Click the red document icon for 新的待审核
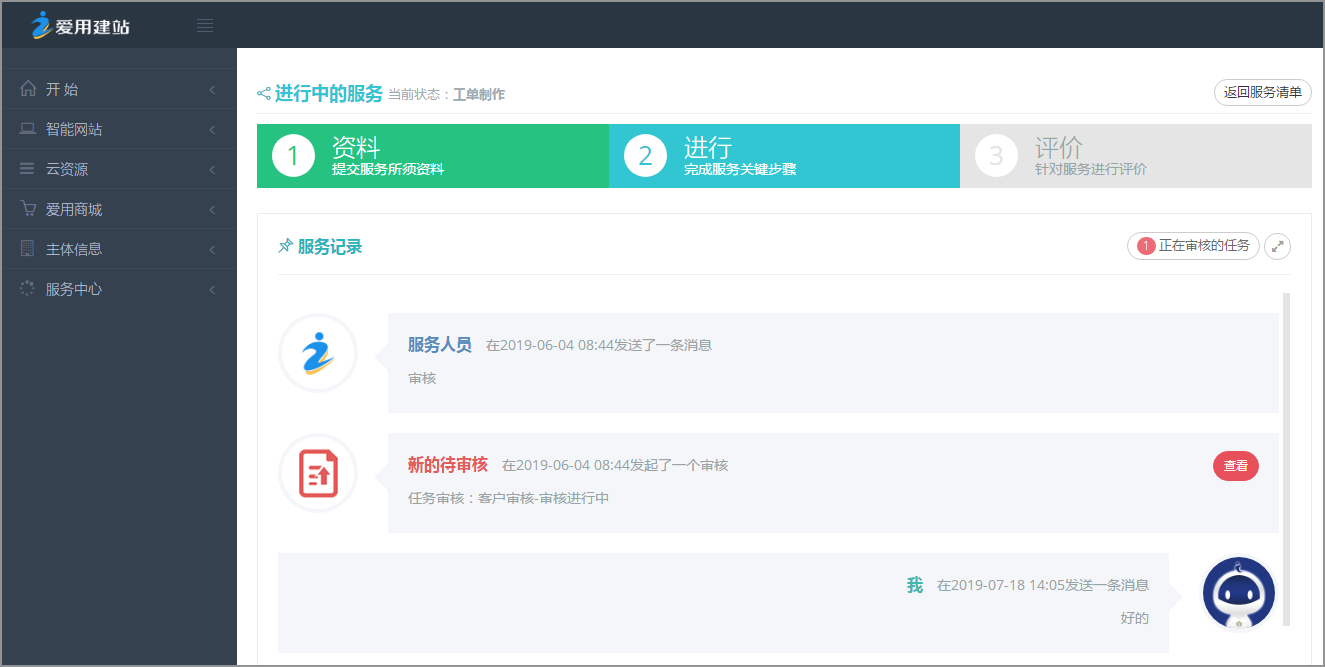 tap(318, 473)
